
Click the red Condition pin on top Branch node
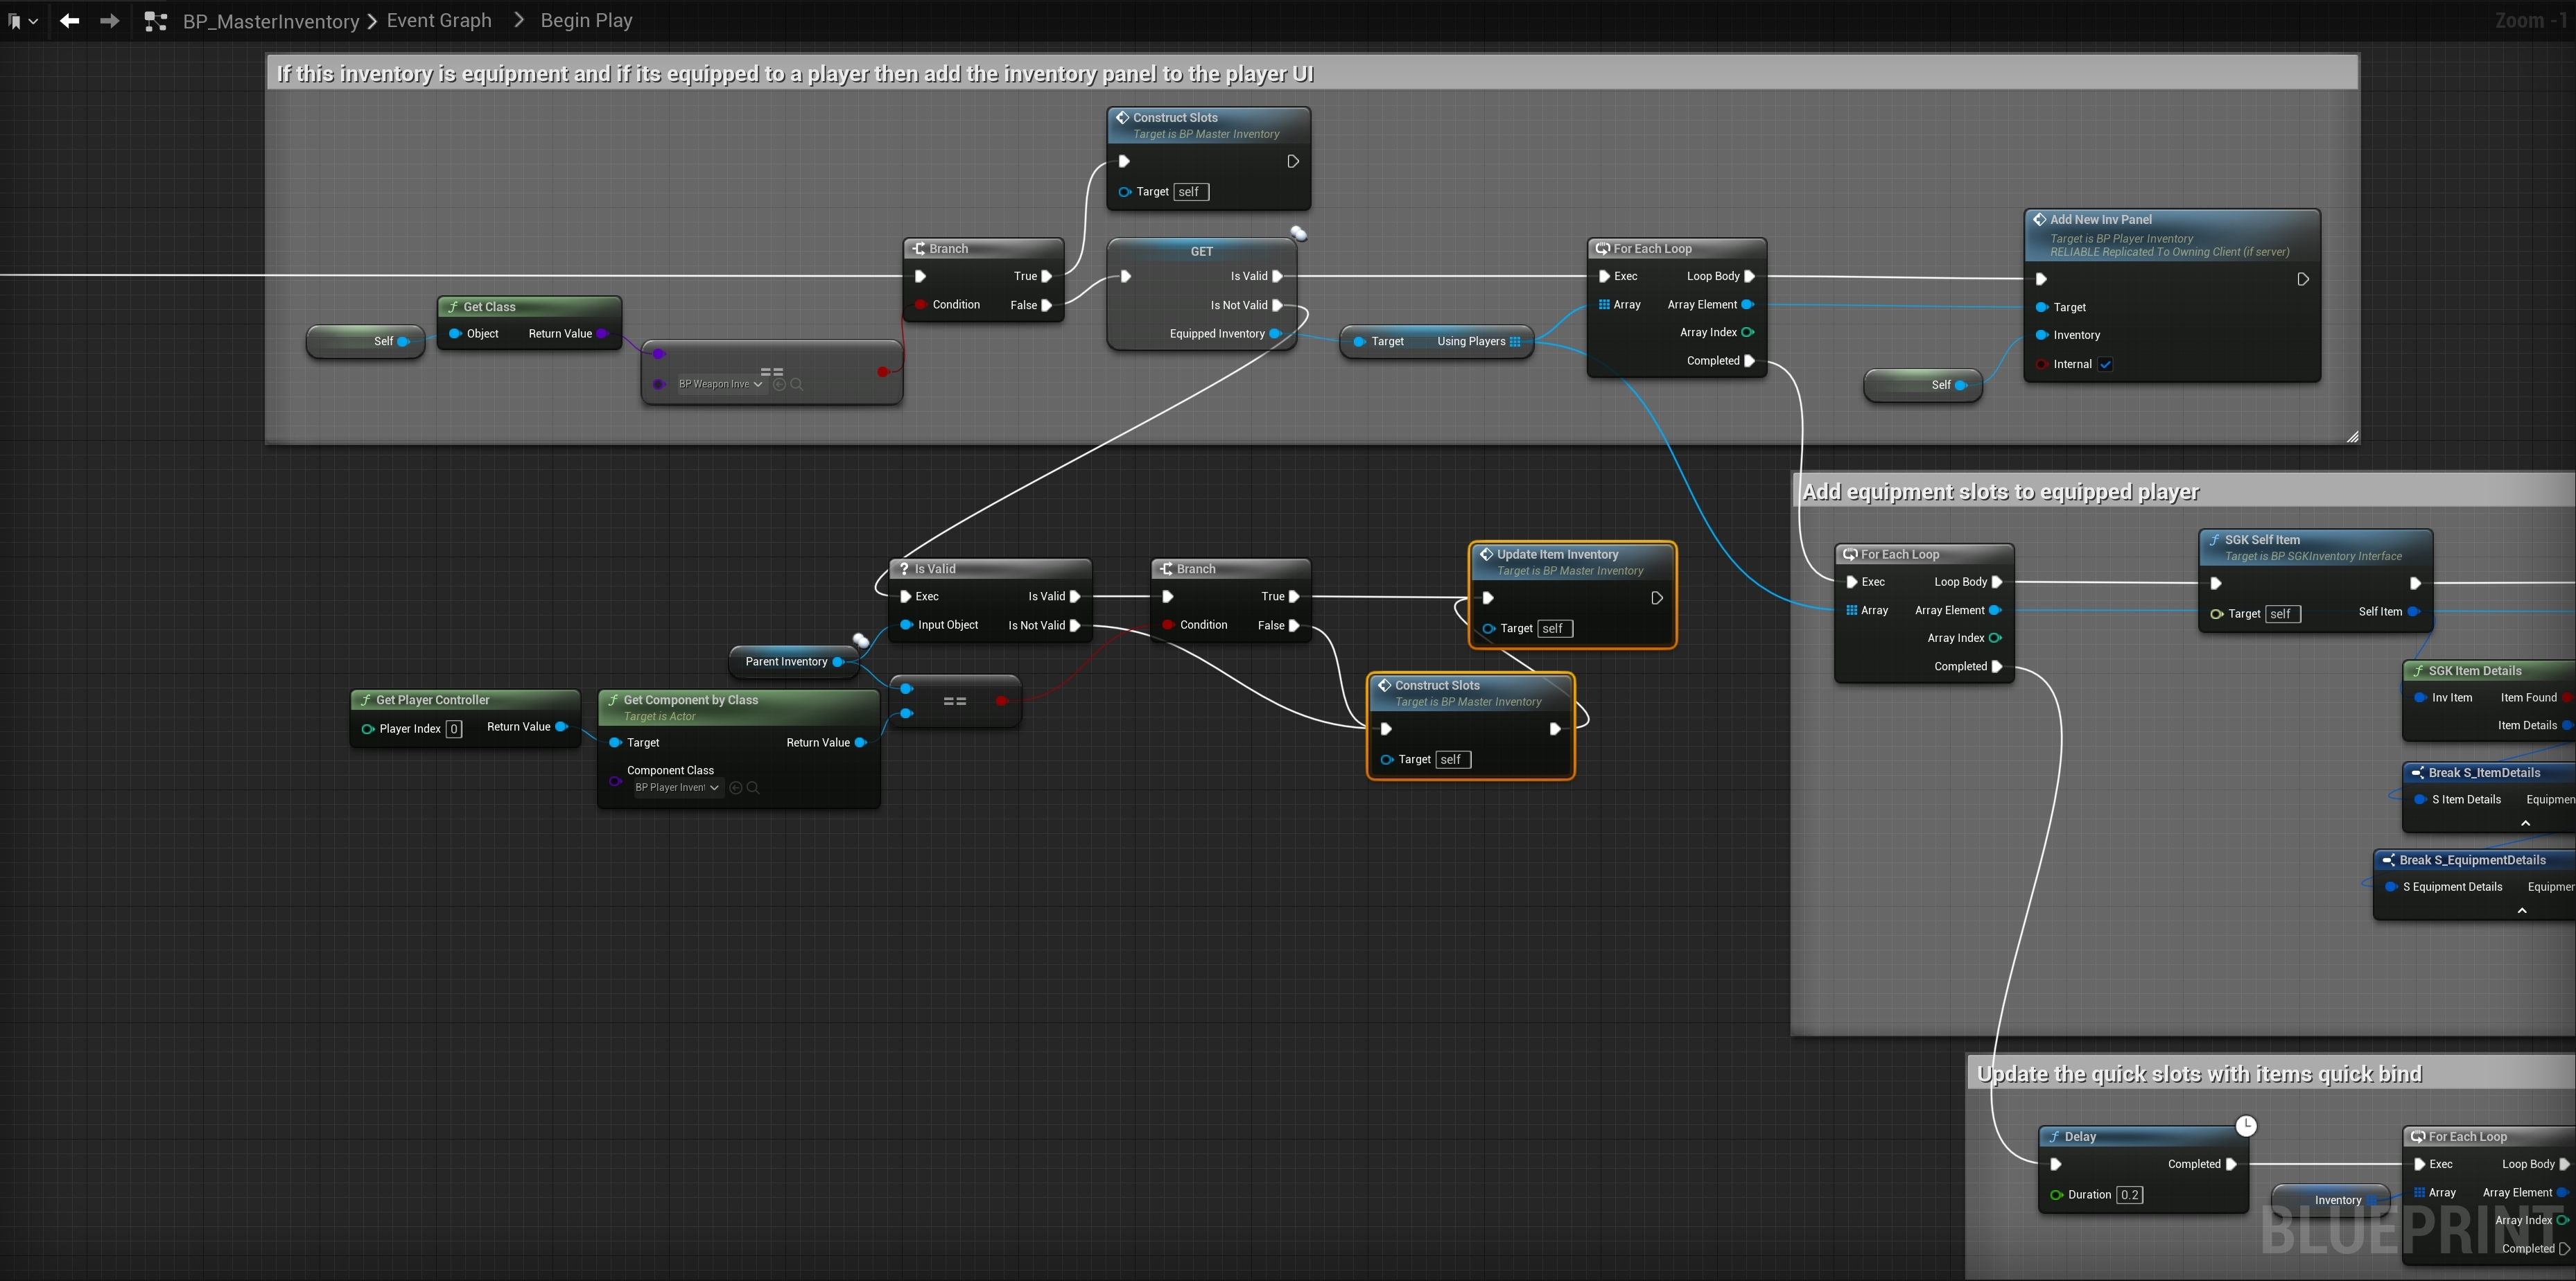click(920, 305)
